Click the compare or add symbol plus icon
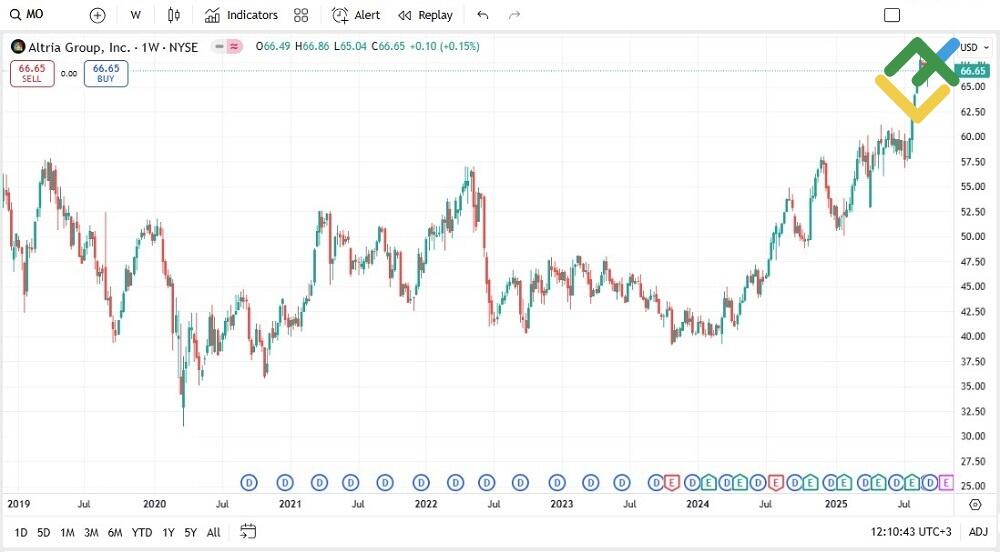Image resolution: width=1000 pixels, height=552 pixels. [x=97, y=15]
